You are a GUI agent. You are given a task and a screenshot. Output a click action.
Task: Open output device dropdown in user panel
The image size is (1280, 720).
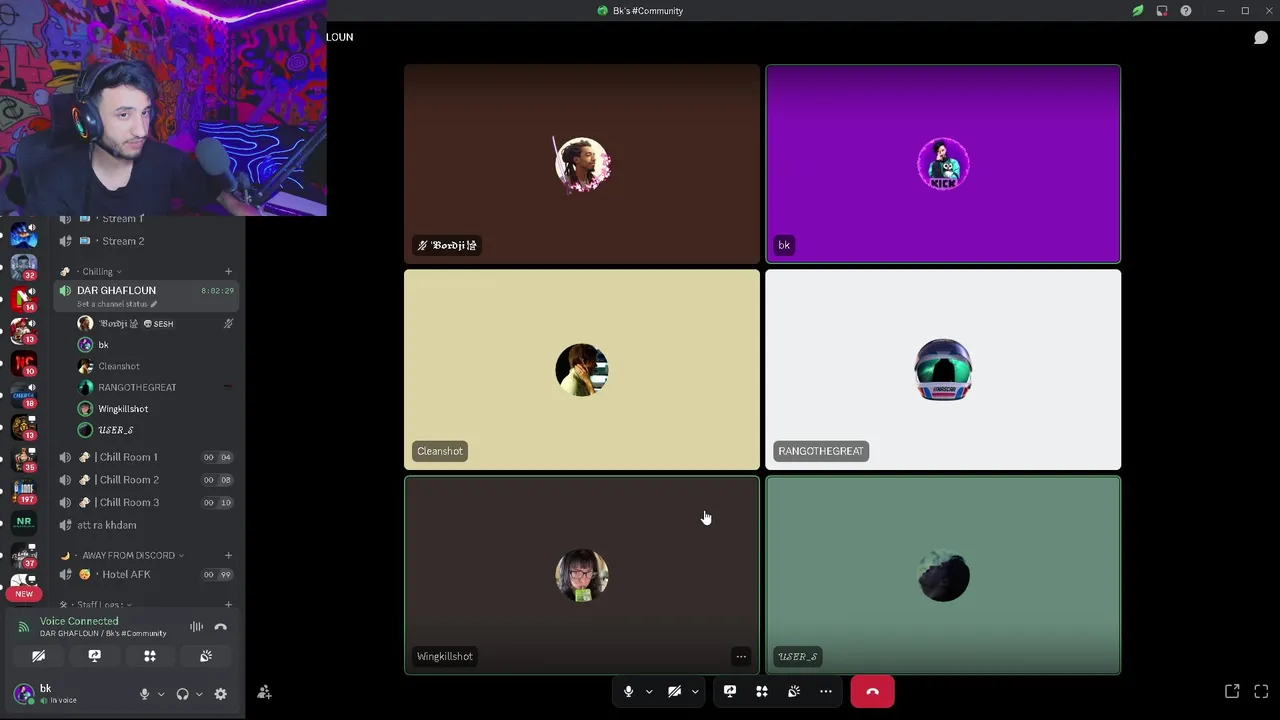199,694
